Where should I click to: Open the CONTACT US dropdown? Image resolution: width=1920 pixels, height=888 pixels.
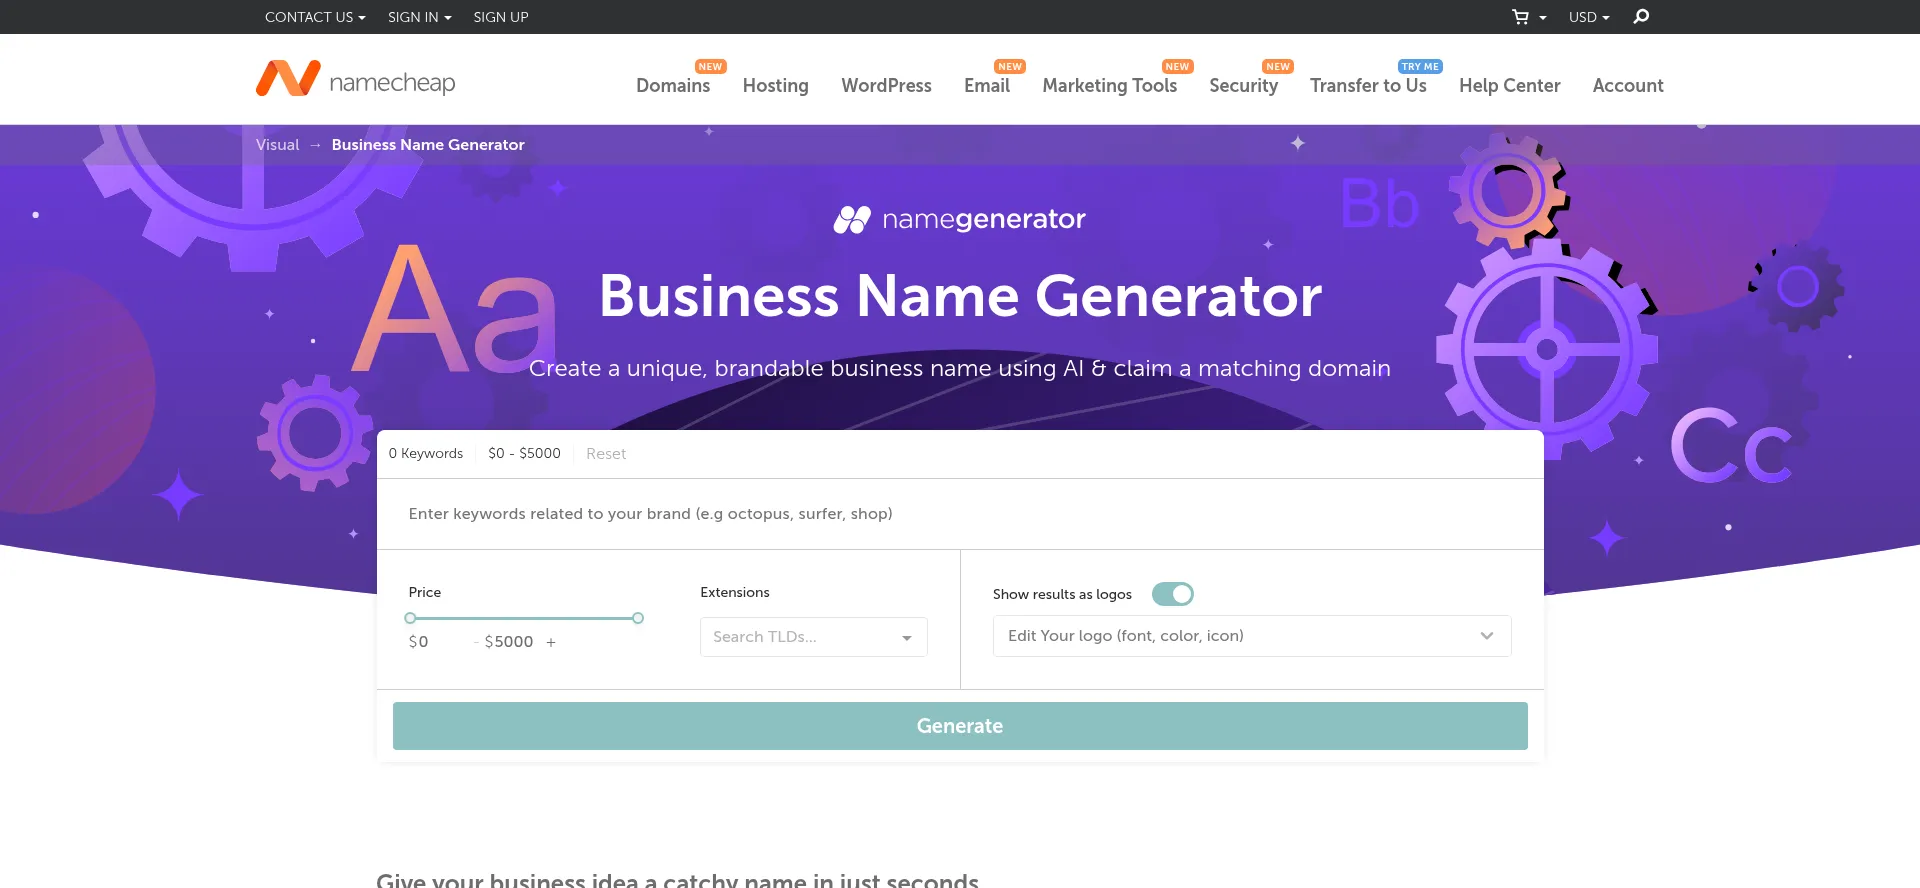[315, 17]
